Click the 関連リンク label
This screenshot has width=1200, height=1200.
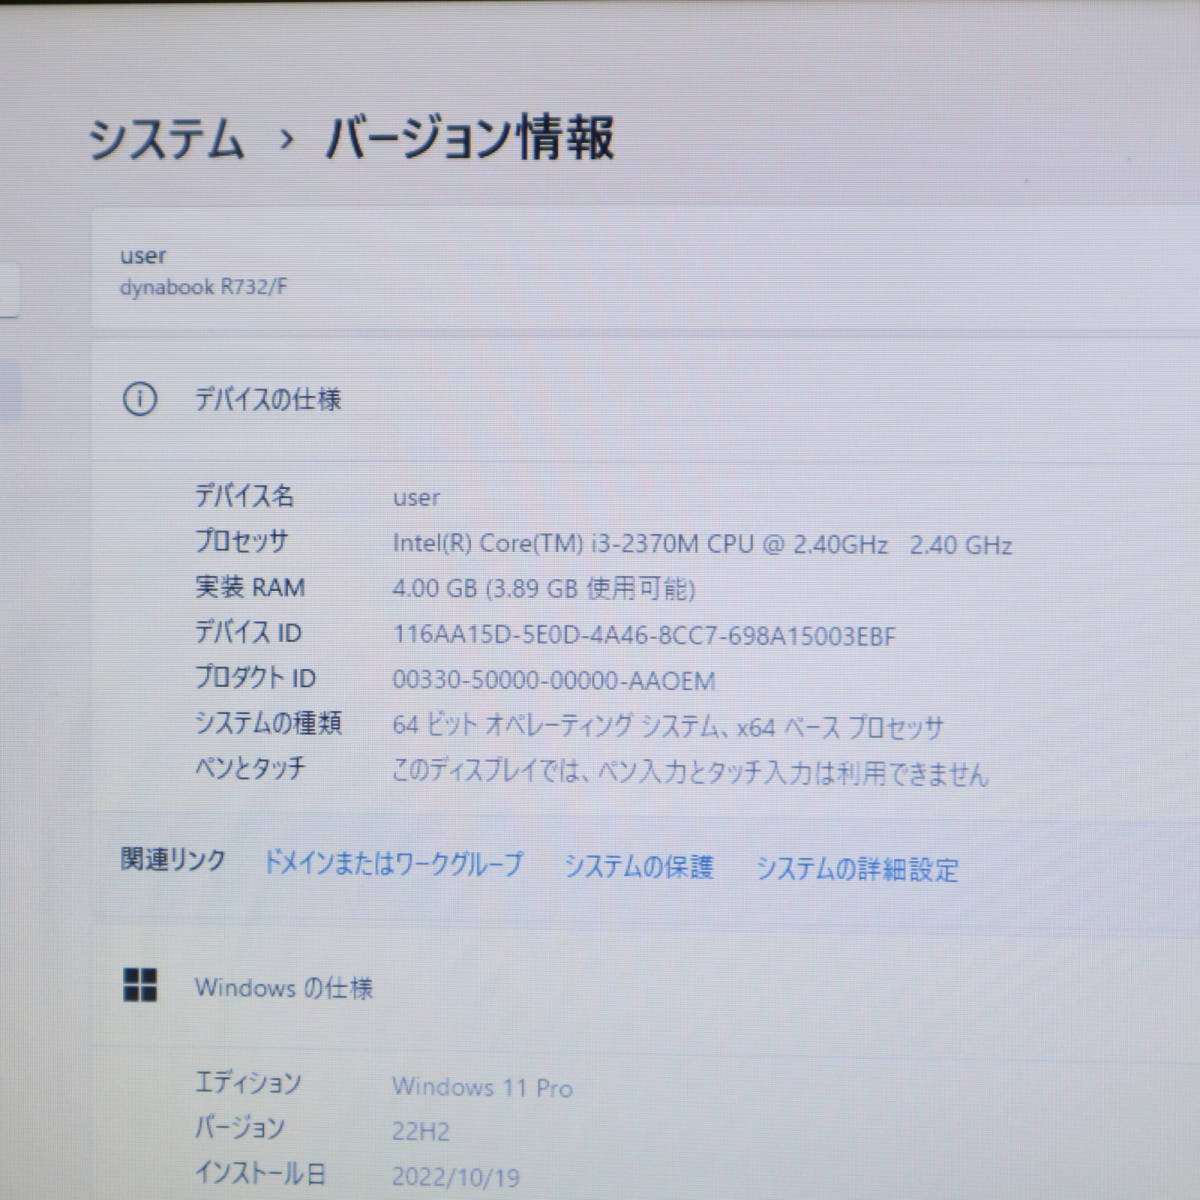(x=173, y=860)
